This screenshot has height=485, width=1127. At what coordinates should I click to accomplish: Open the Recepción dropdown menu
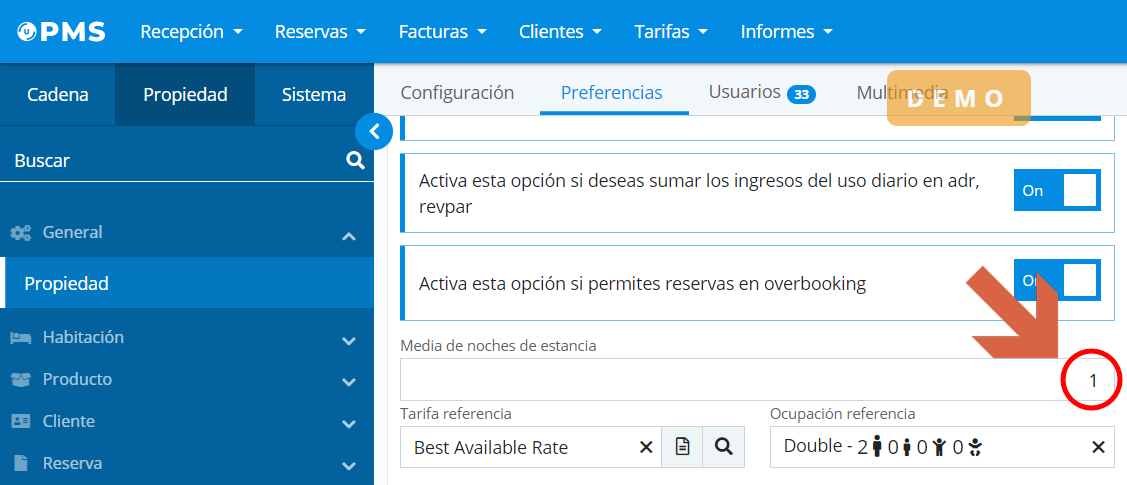pyautogui.click(x=191, y=32)
